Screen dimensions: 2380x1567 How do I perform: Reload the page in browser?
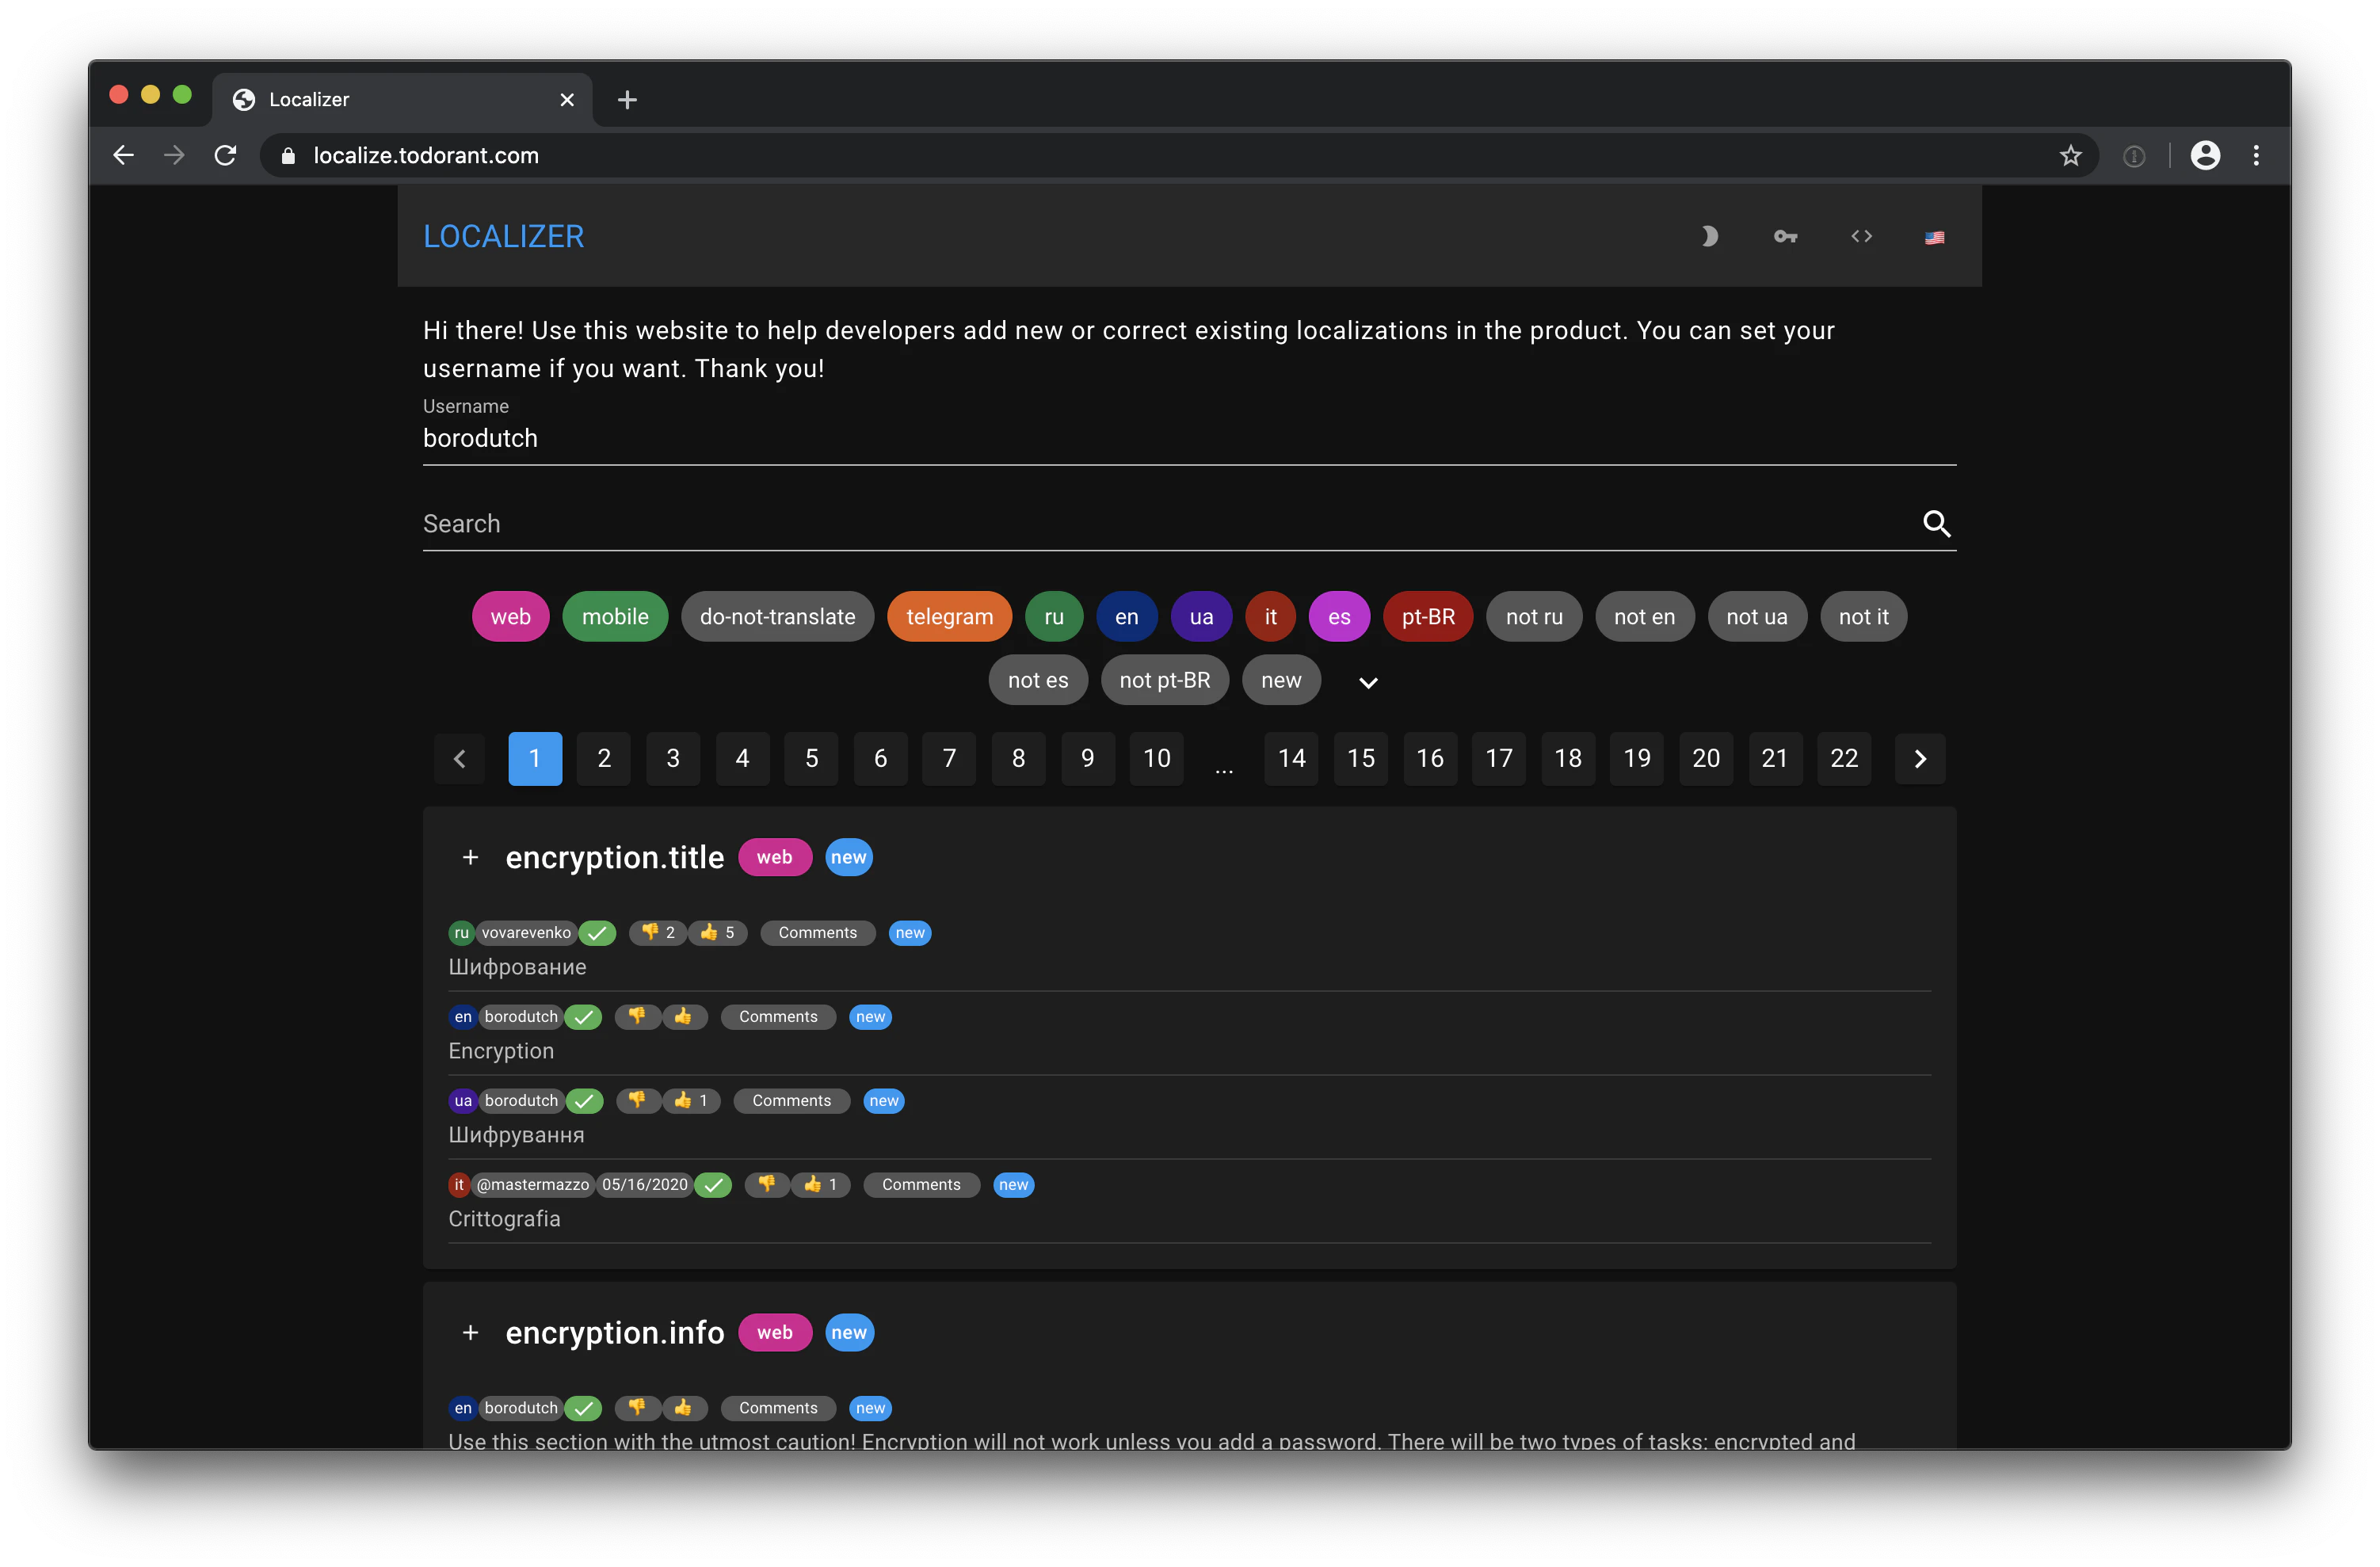coord(226,155)
